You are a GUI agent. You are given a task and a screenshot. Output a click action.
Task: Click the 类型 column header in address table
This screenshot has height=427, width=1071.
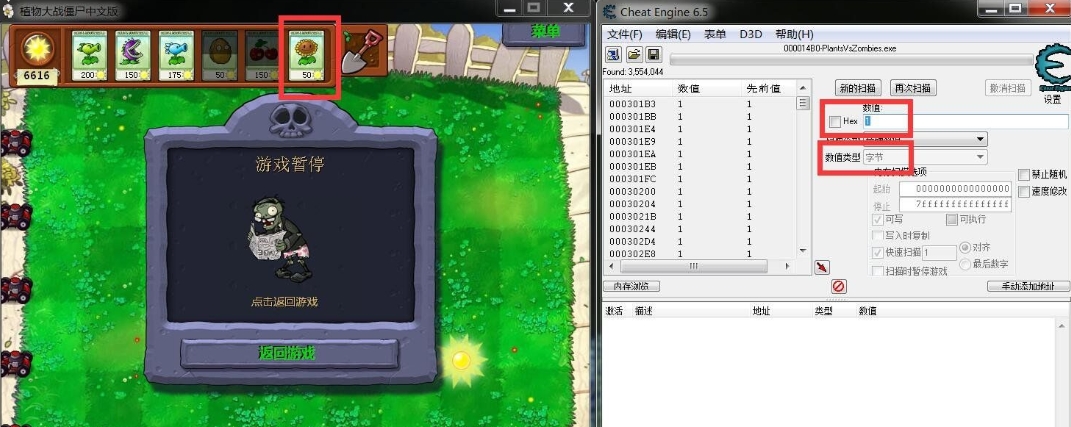(822, 311)
